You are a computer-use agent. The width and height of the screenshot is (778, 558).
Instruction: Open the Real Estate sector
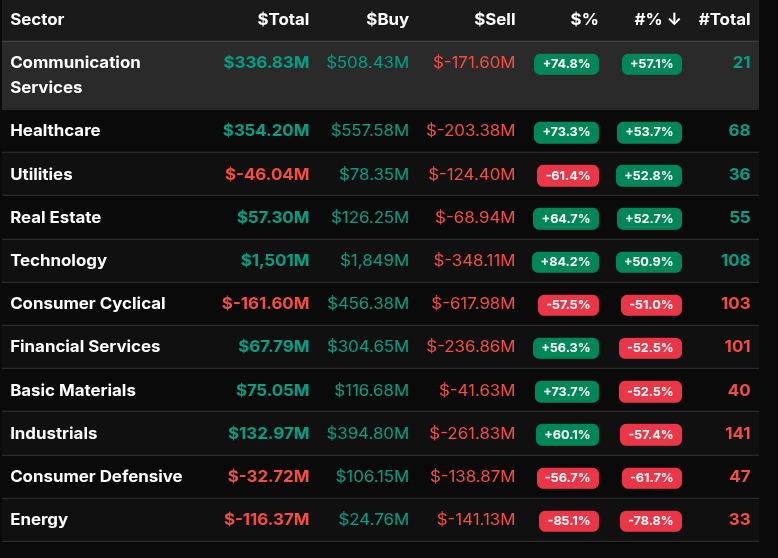pyautogui.click(x=55, y=217)
